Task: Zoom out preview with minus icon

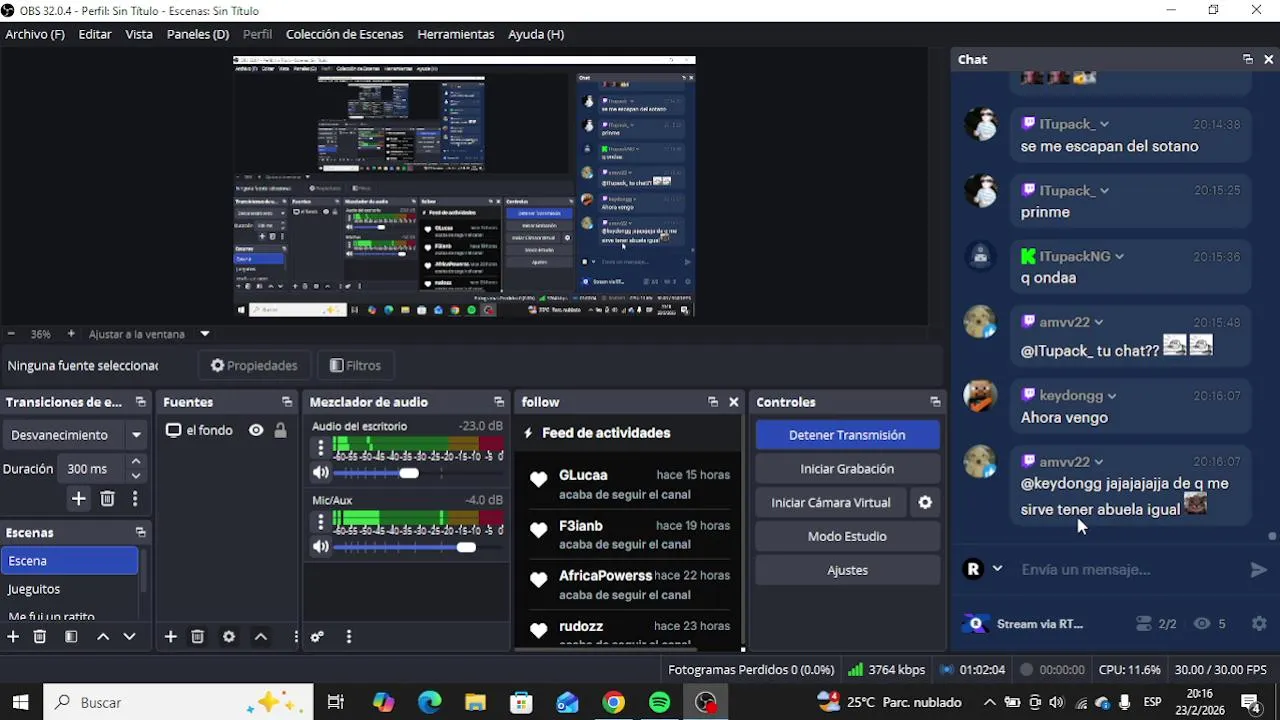Action: pos(11,334)
